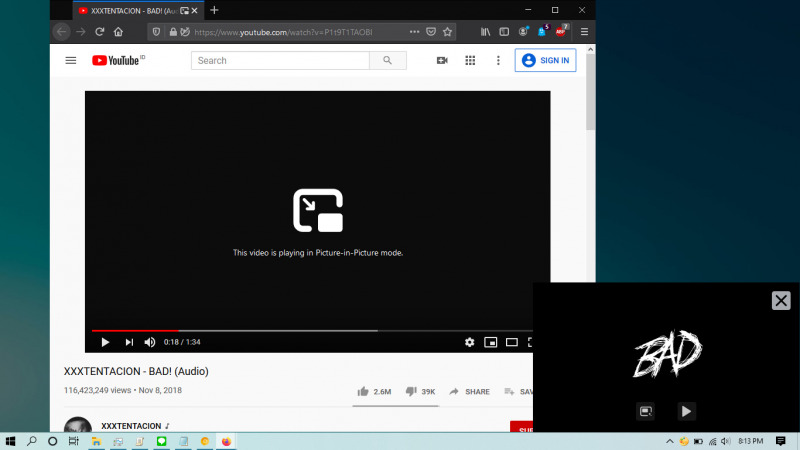Click the YouTube search magnifier button
This screenshot has width=800, height=450.
(x=388, y=60)
